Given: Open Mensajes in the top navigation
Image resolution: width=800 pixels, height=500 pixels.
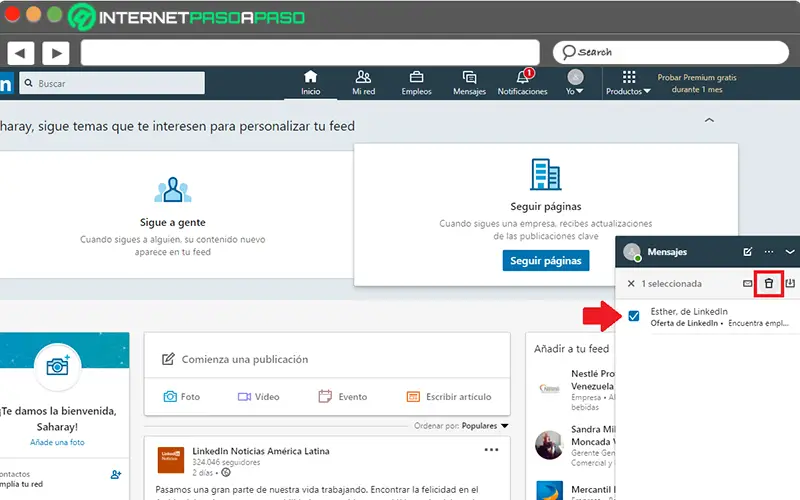Looking at the screenshot, I should (x=469, y=83).
